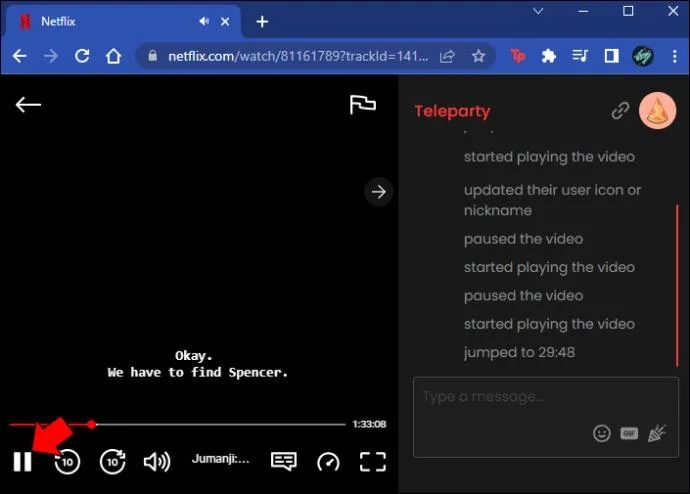Open subtitles and audio options

tap(284, 461)
